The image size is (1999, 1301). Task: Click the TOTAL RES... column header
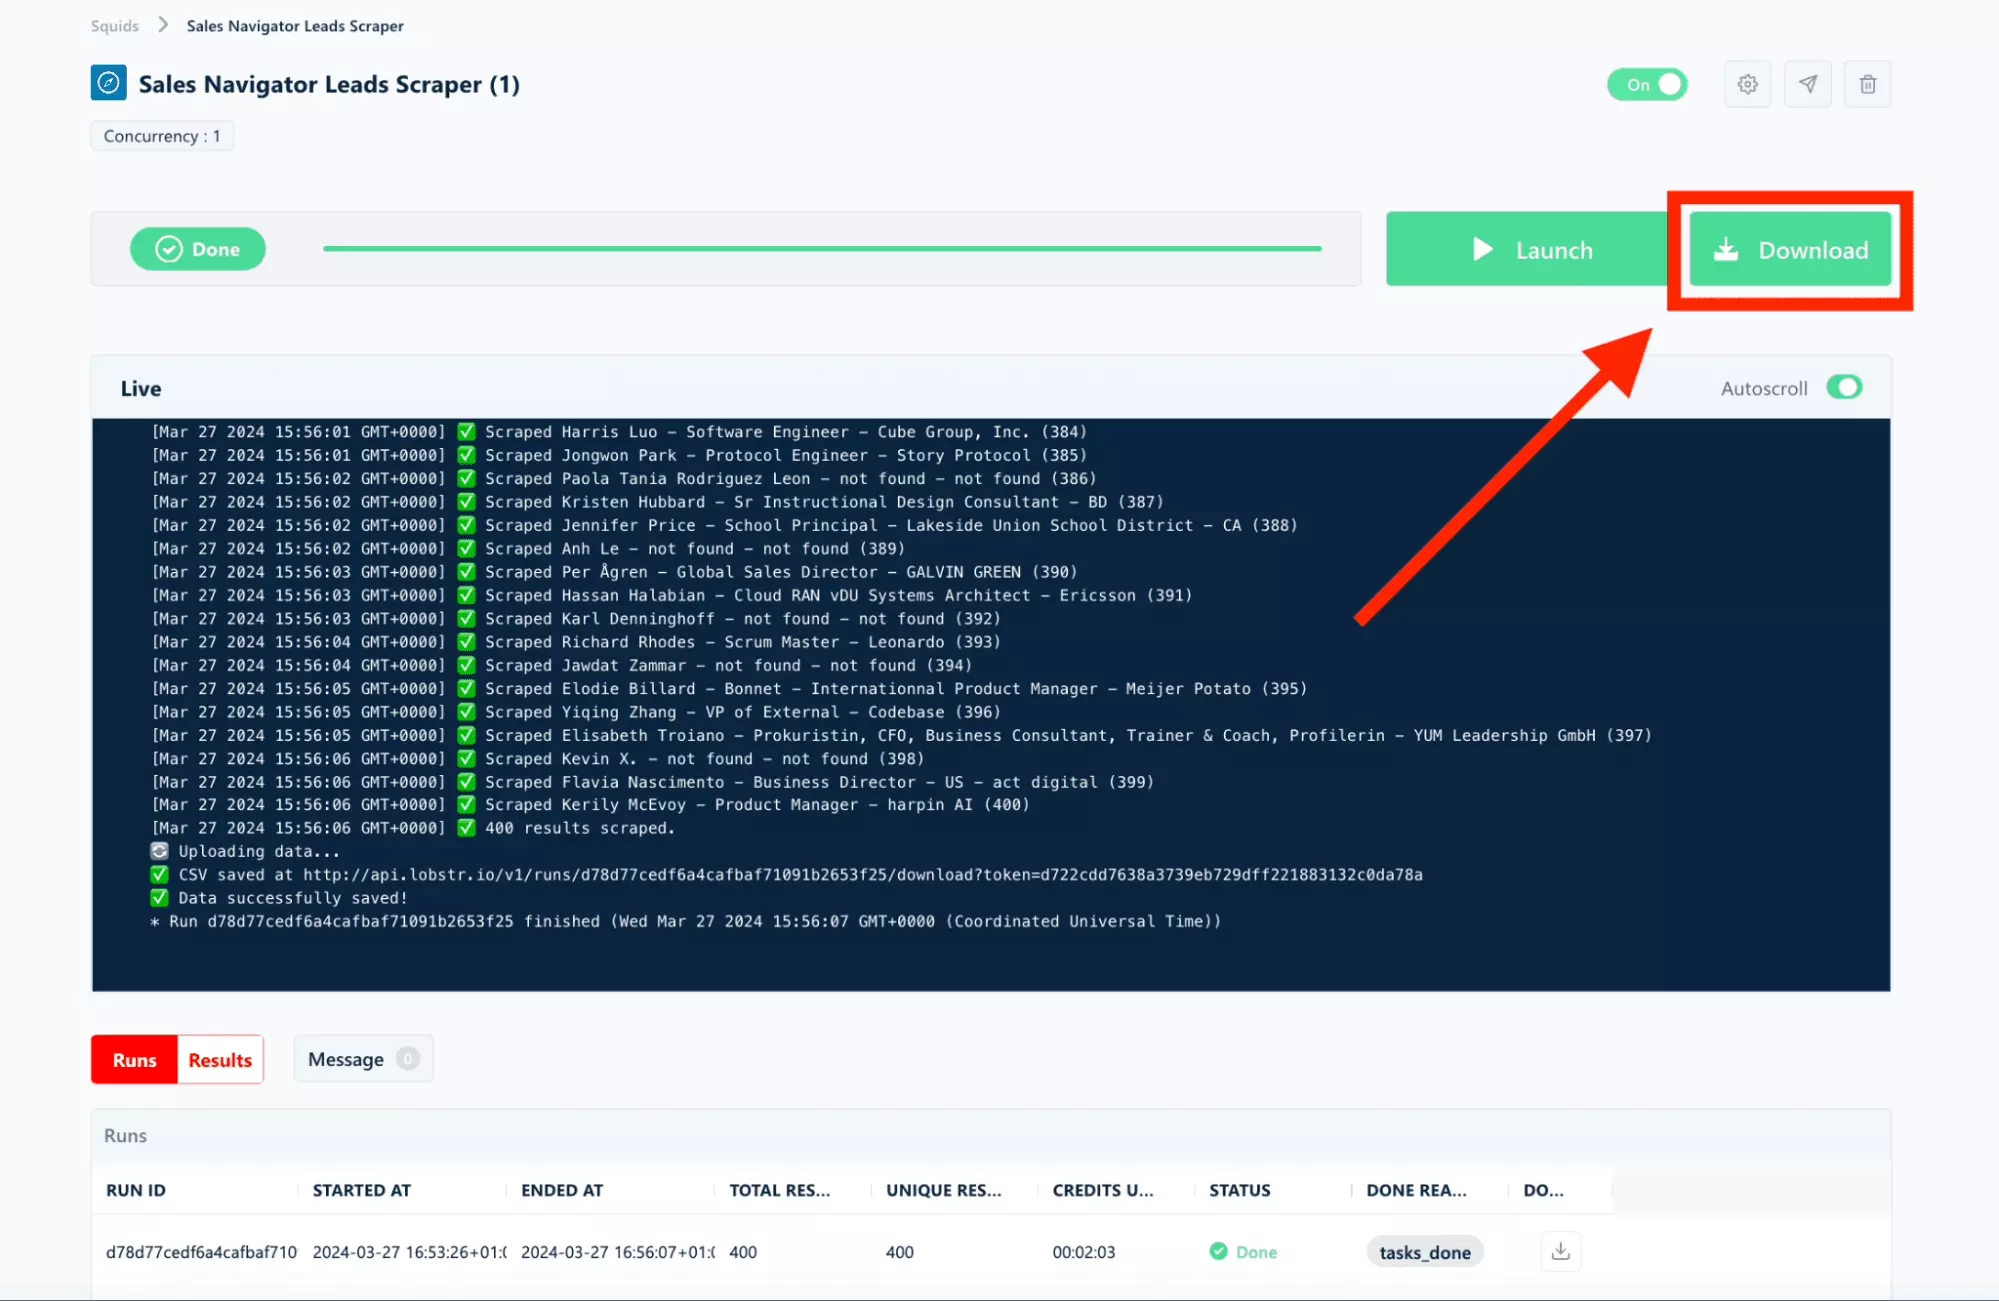(x=779, y=1190)
